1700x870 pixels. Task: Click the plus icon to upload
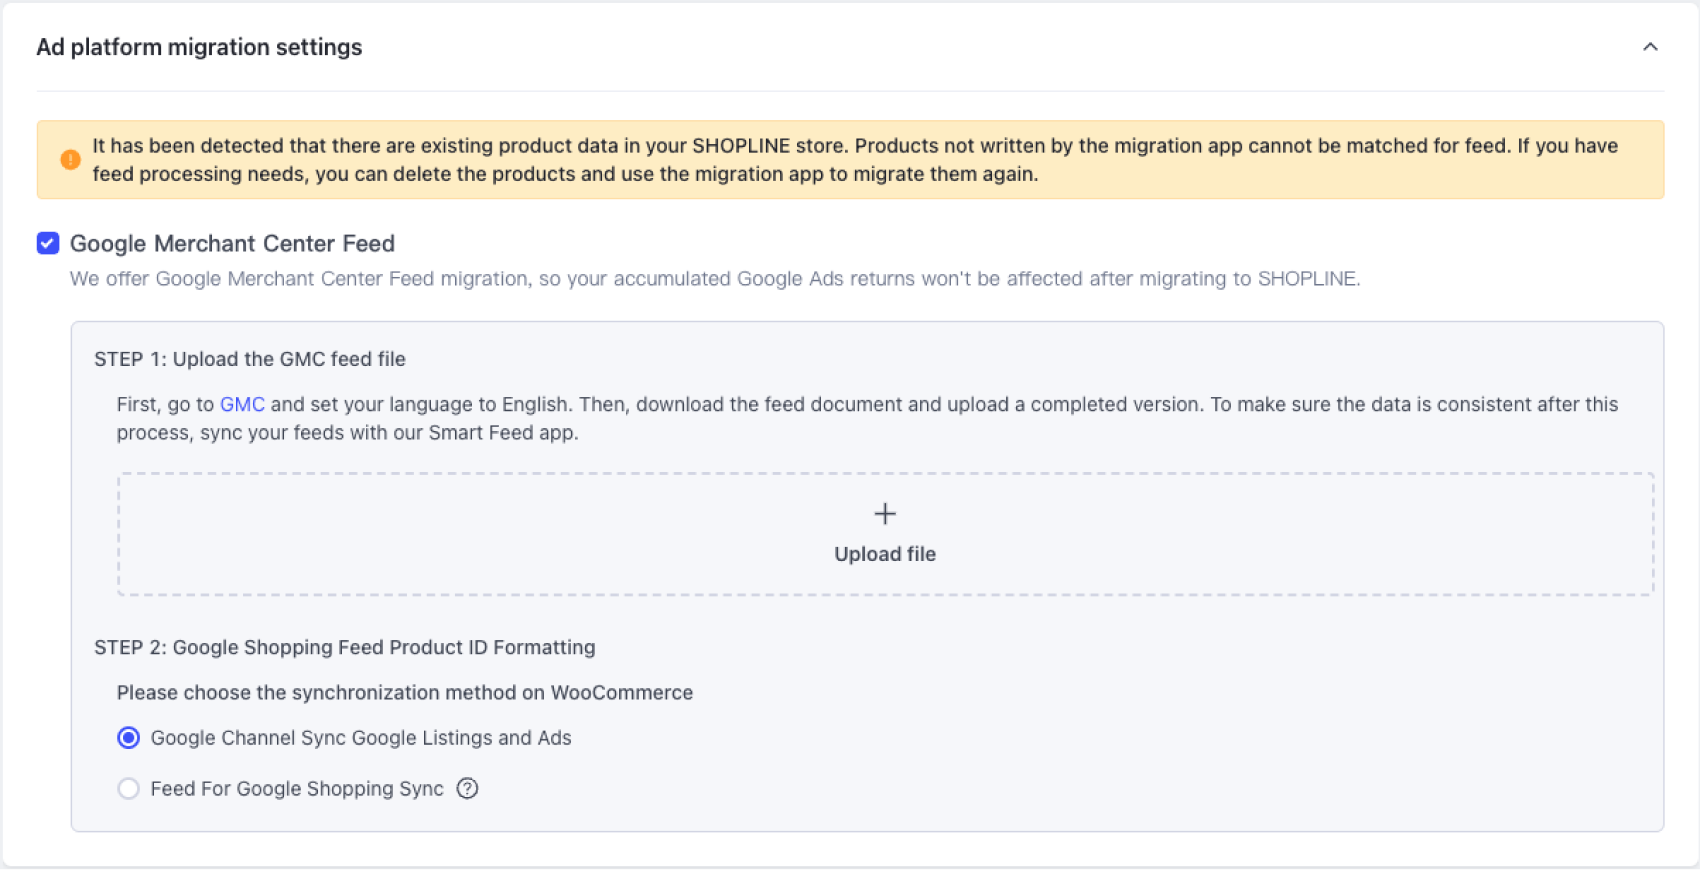tap(885, 514)
